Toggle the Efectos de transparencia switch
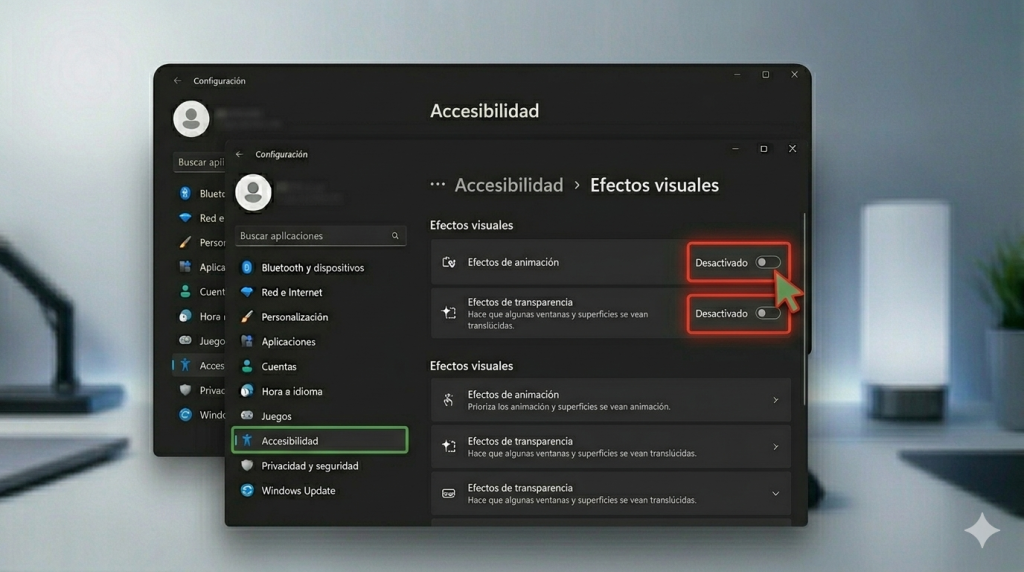This screenshot has height=572, width=1024. [x=768, y=313]
